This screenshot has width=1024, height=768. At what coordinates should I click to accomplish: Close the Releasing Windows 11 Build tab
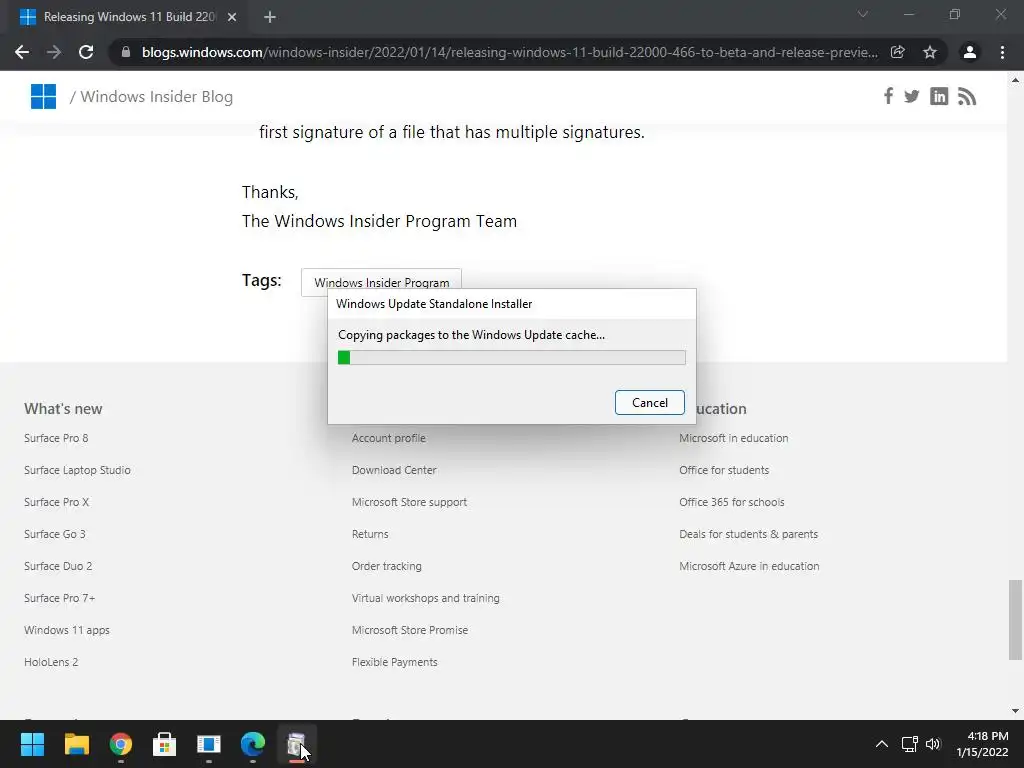[232, 17]
